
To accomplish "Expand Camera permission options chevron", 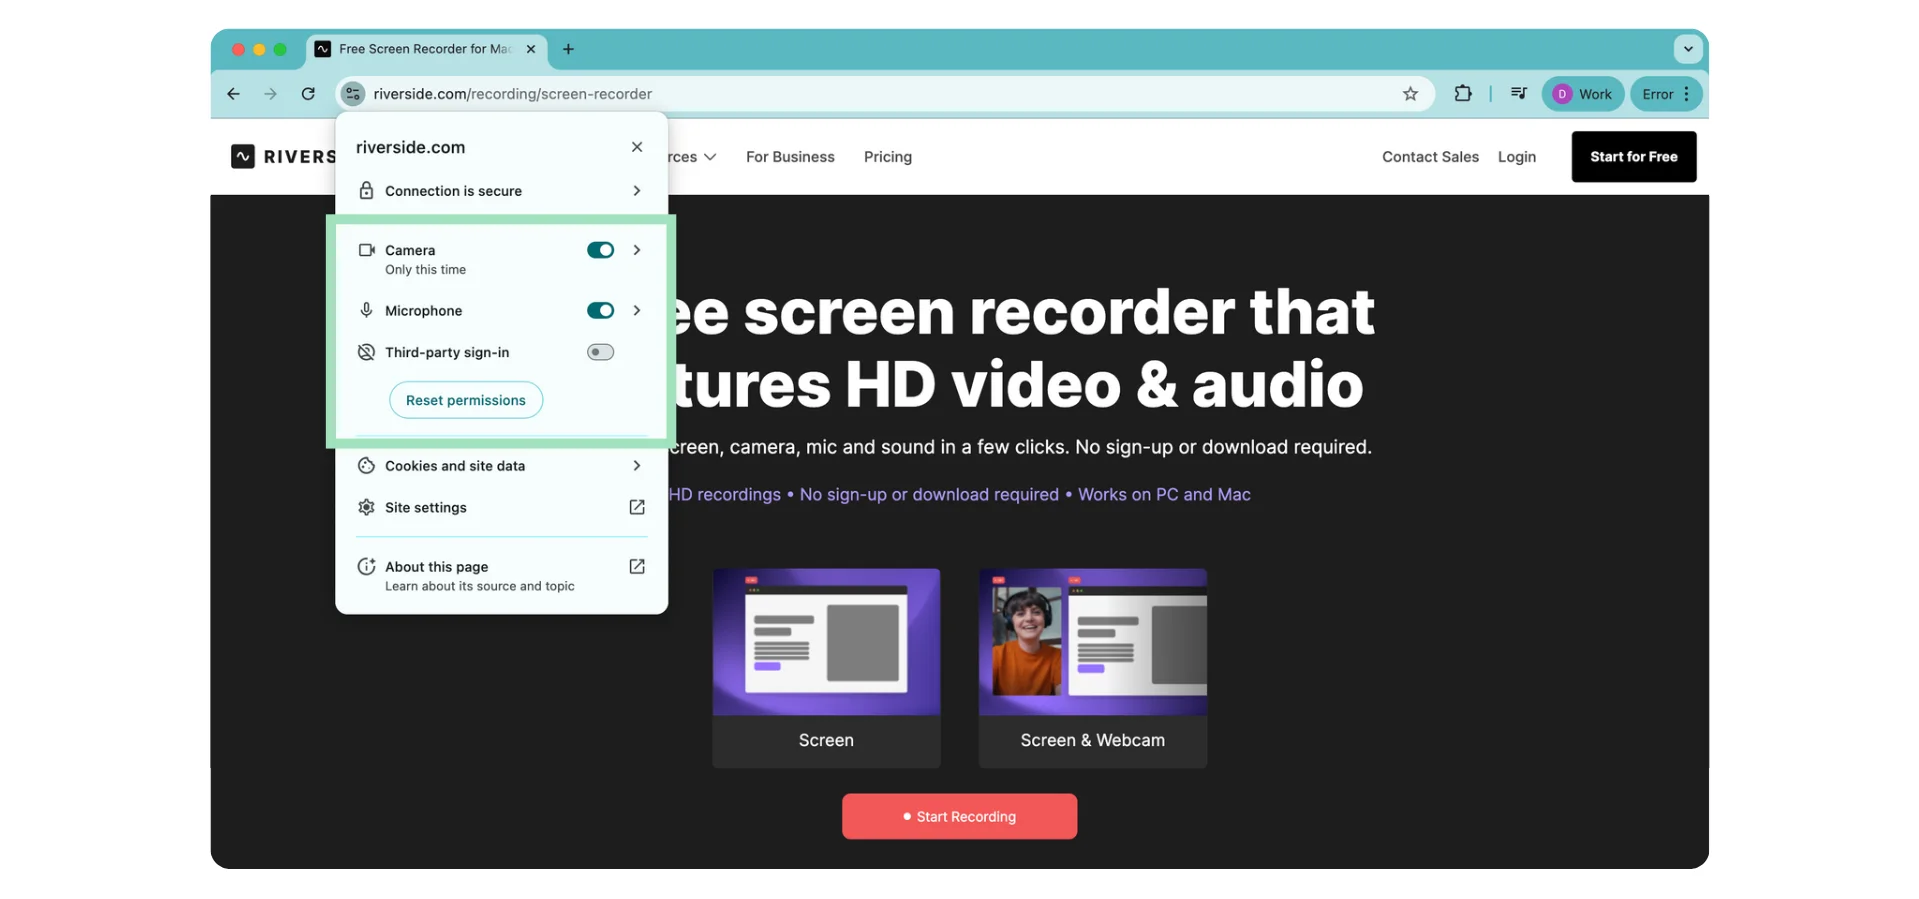I will 637,250.
